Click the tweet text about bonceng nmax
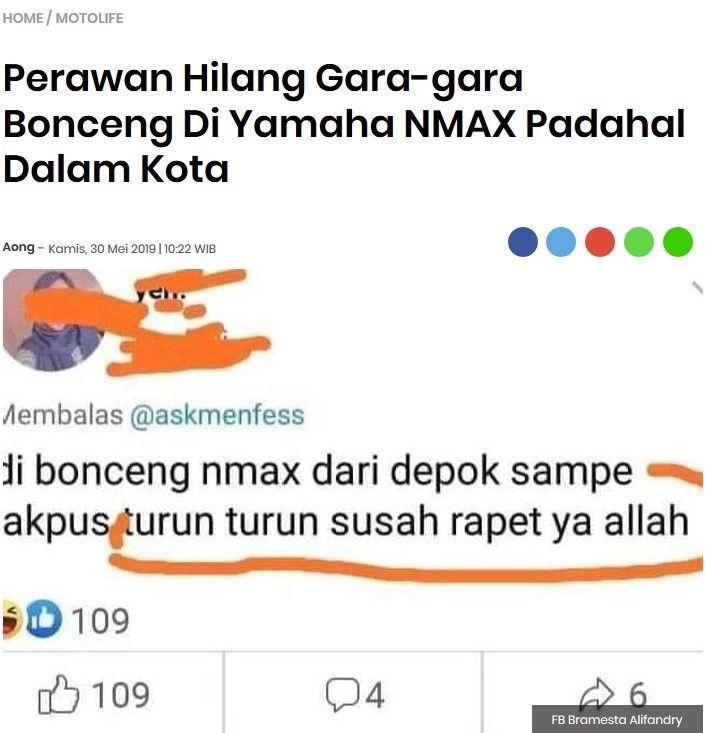 coord(346,496)
